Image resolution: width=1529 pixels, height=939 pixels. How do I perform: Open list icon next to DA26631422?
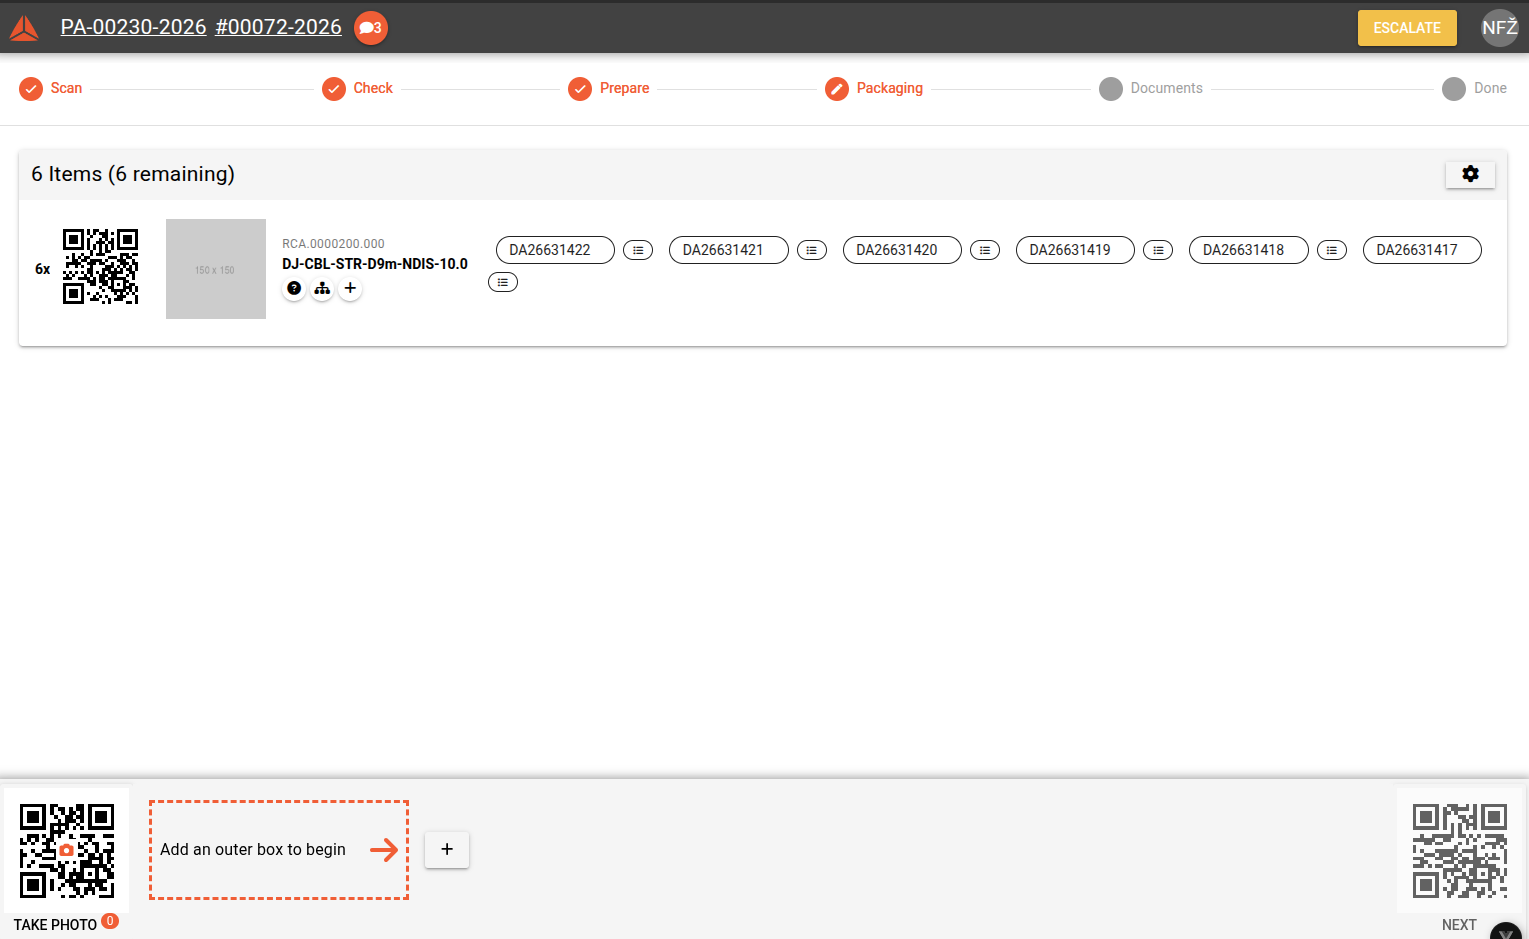[x=638, y=250]
